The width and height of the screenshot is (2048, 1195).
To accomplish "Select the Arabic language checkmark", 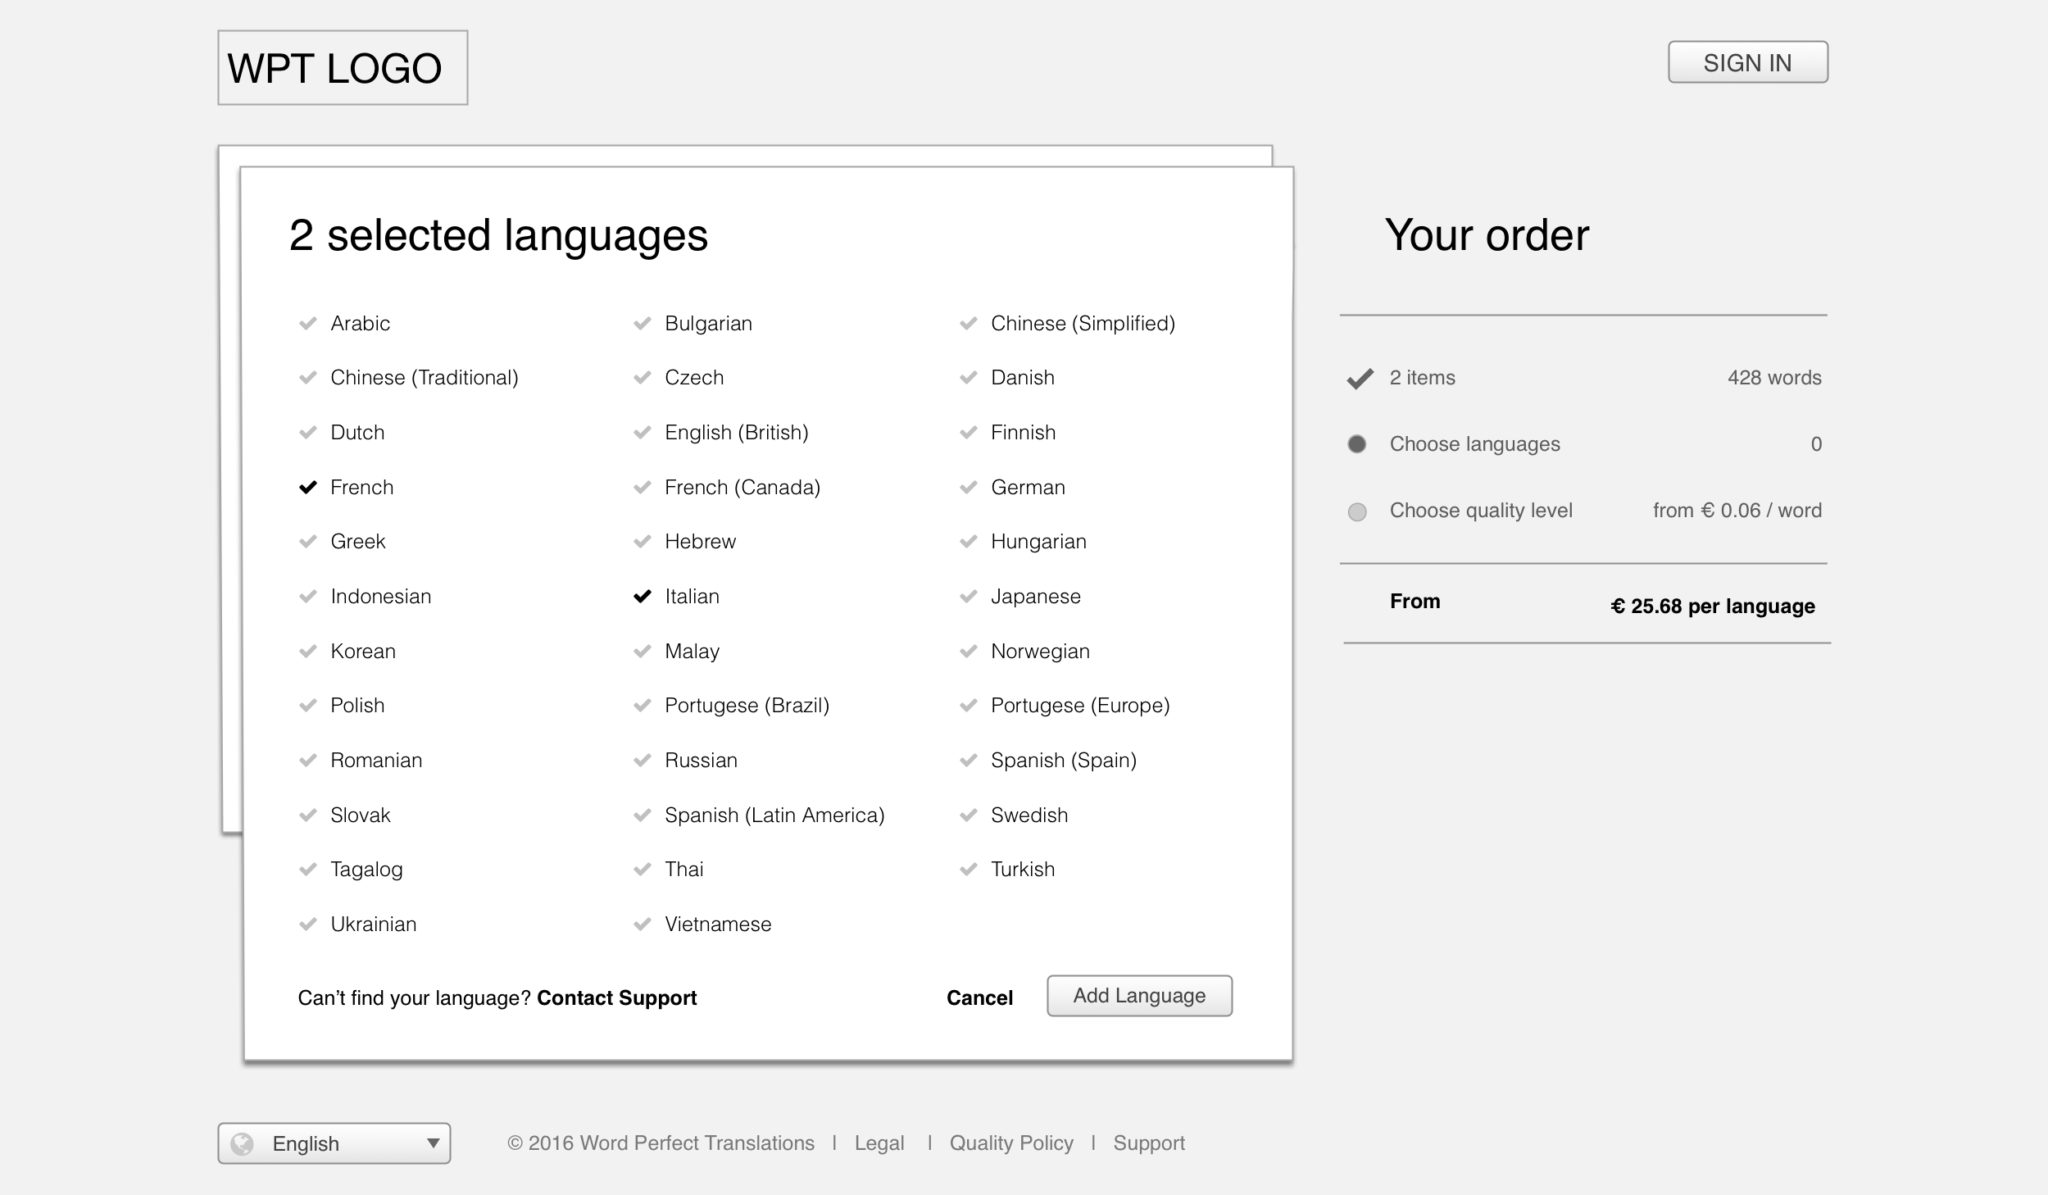I will tap(308, 323).
